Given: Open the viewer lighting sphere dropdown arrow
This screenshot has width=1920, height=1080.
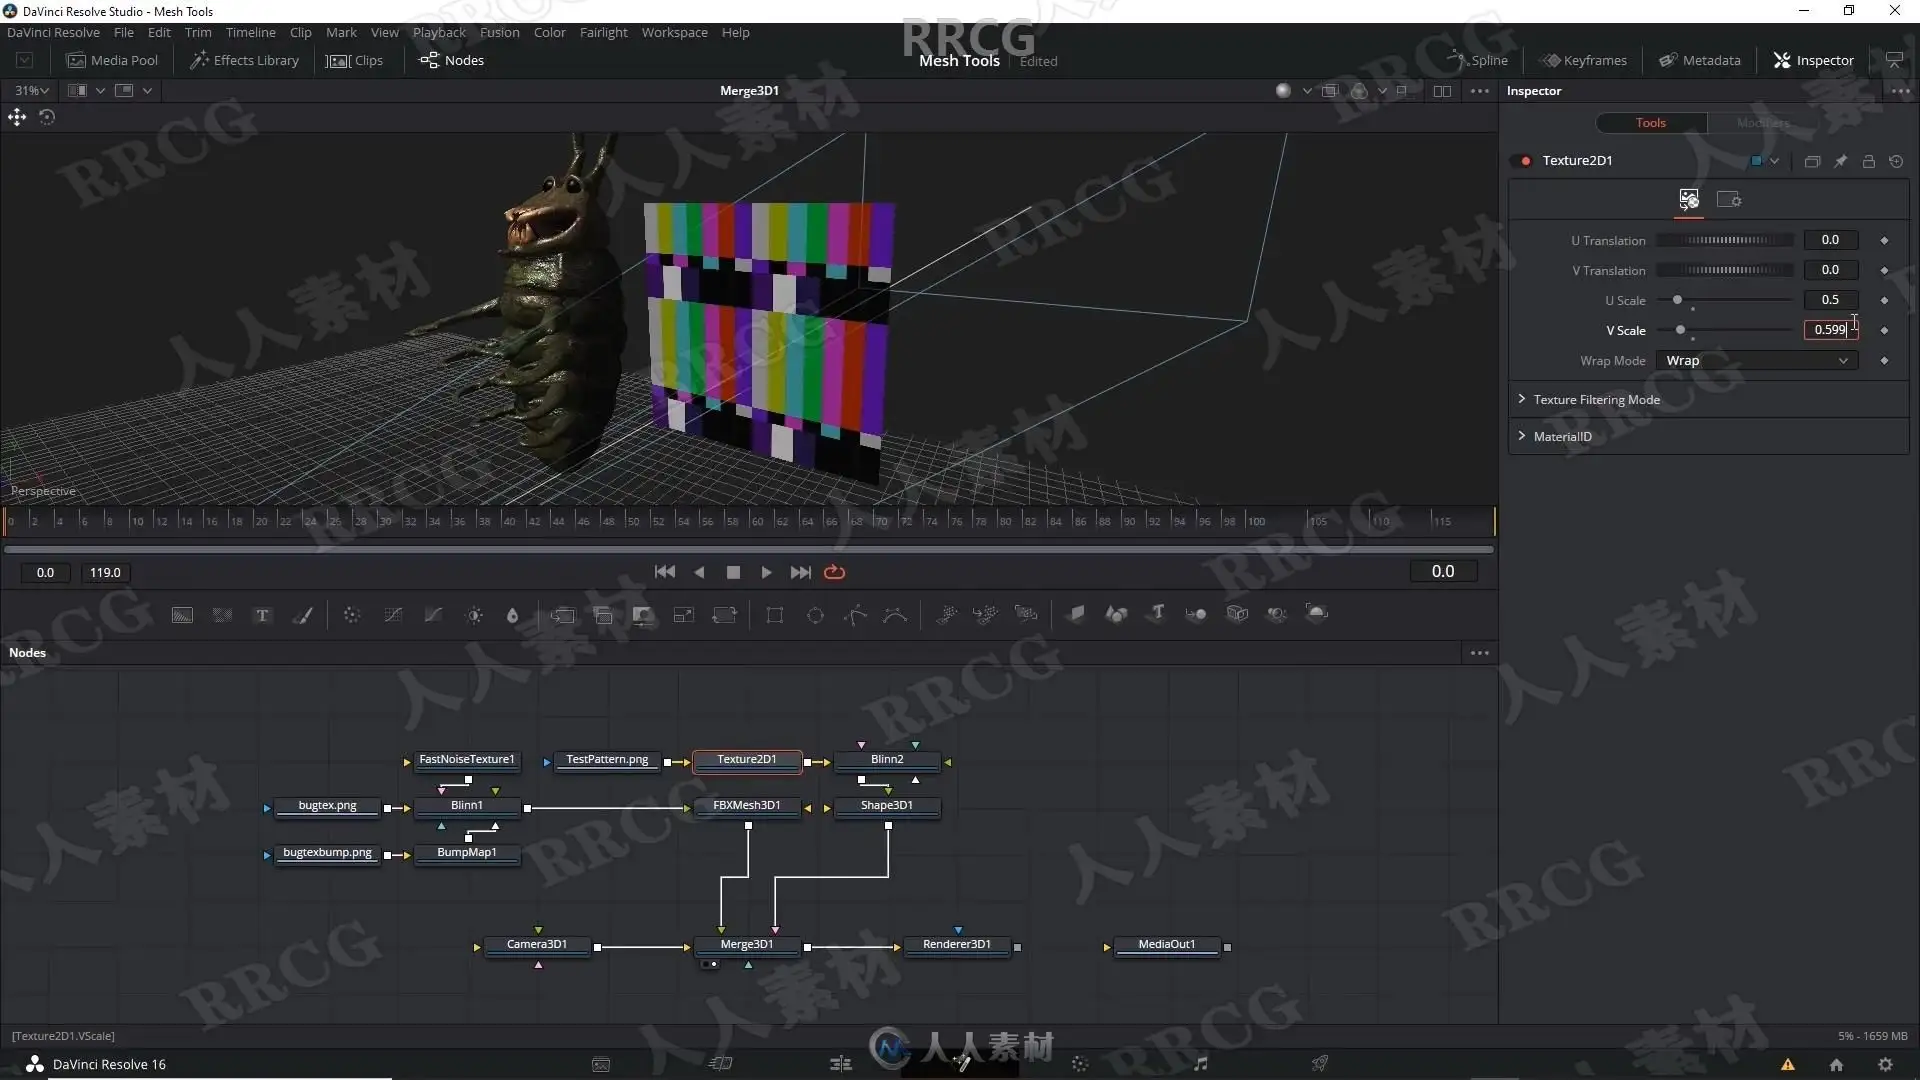Looking at the screenshot, I should (x=1307, y=91).
